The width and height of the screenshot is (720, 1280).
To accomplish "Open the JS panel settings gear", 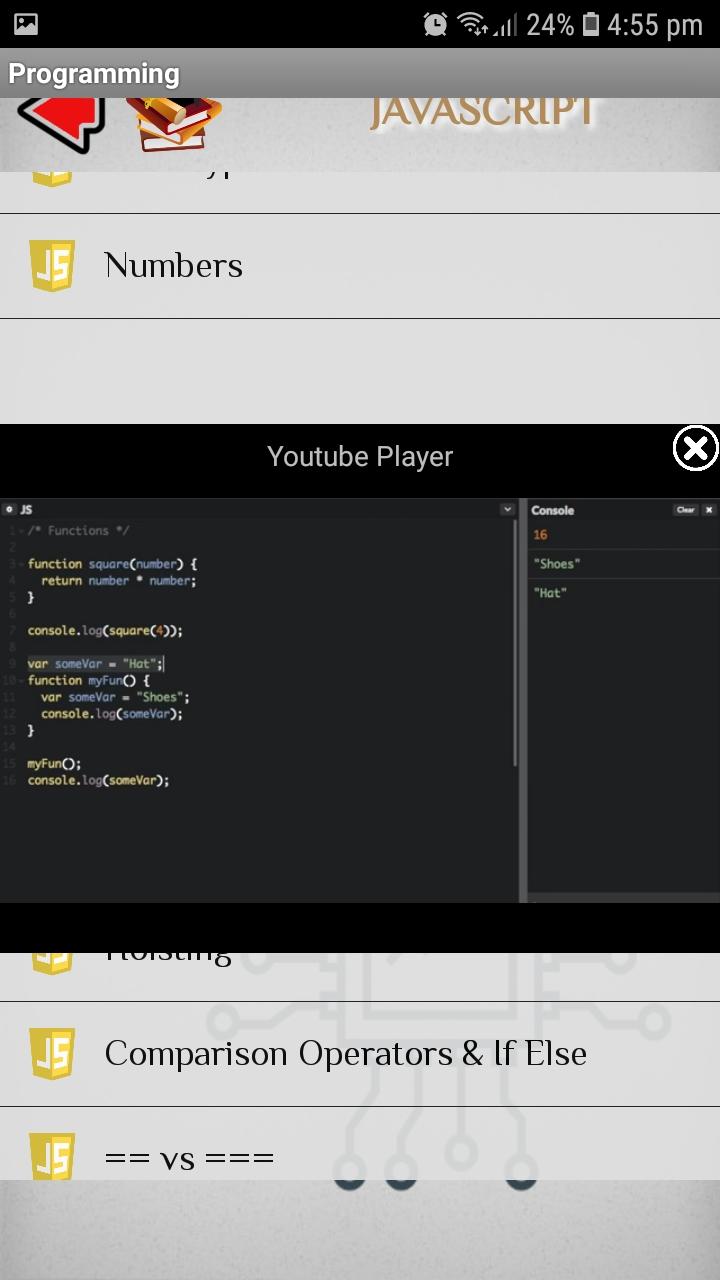I will [x=10, y=510].
